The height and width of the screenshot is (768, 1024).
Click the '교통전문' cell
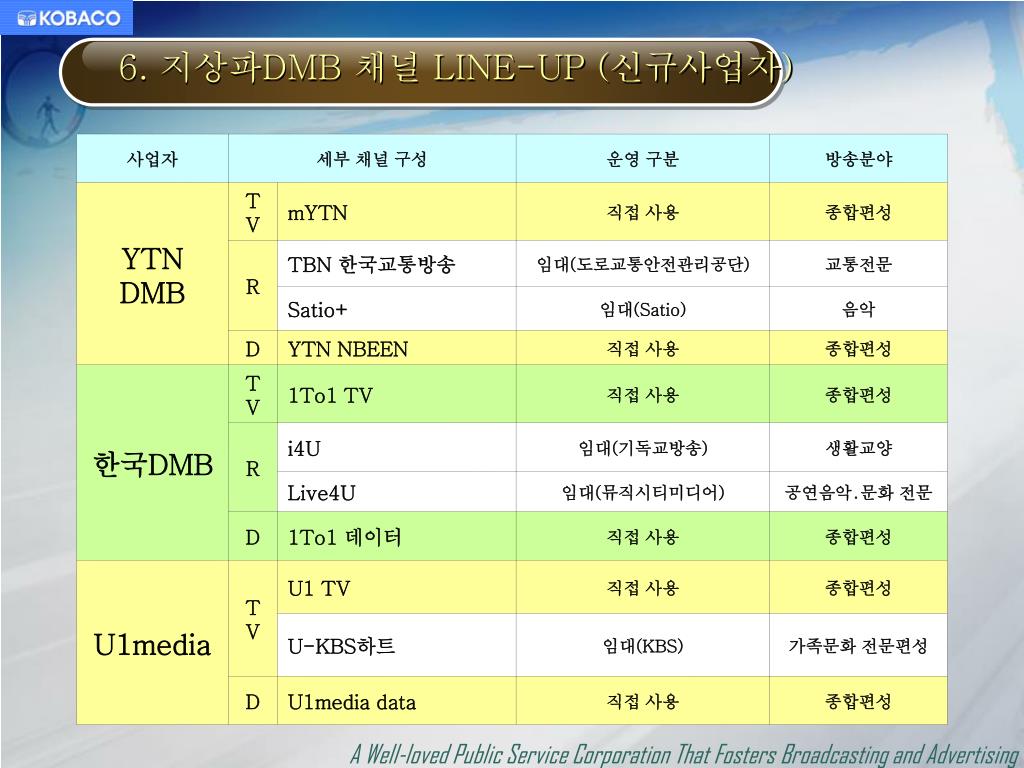(x=858, y=264)
